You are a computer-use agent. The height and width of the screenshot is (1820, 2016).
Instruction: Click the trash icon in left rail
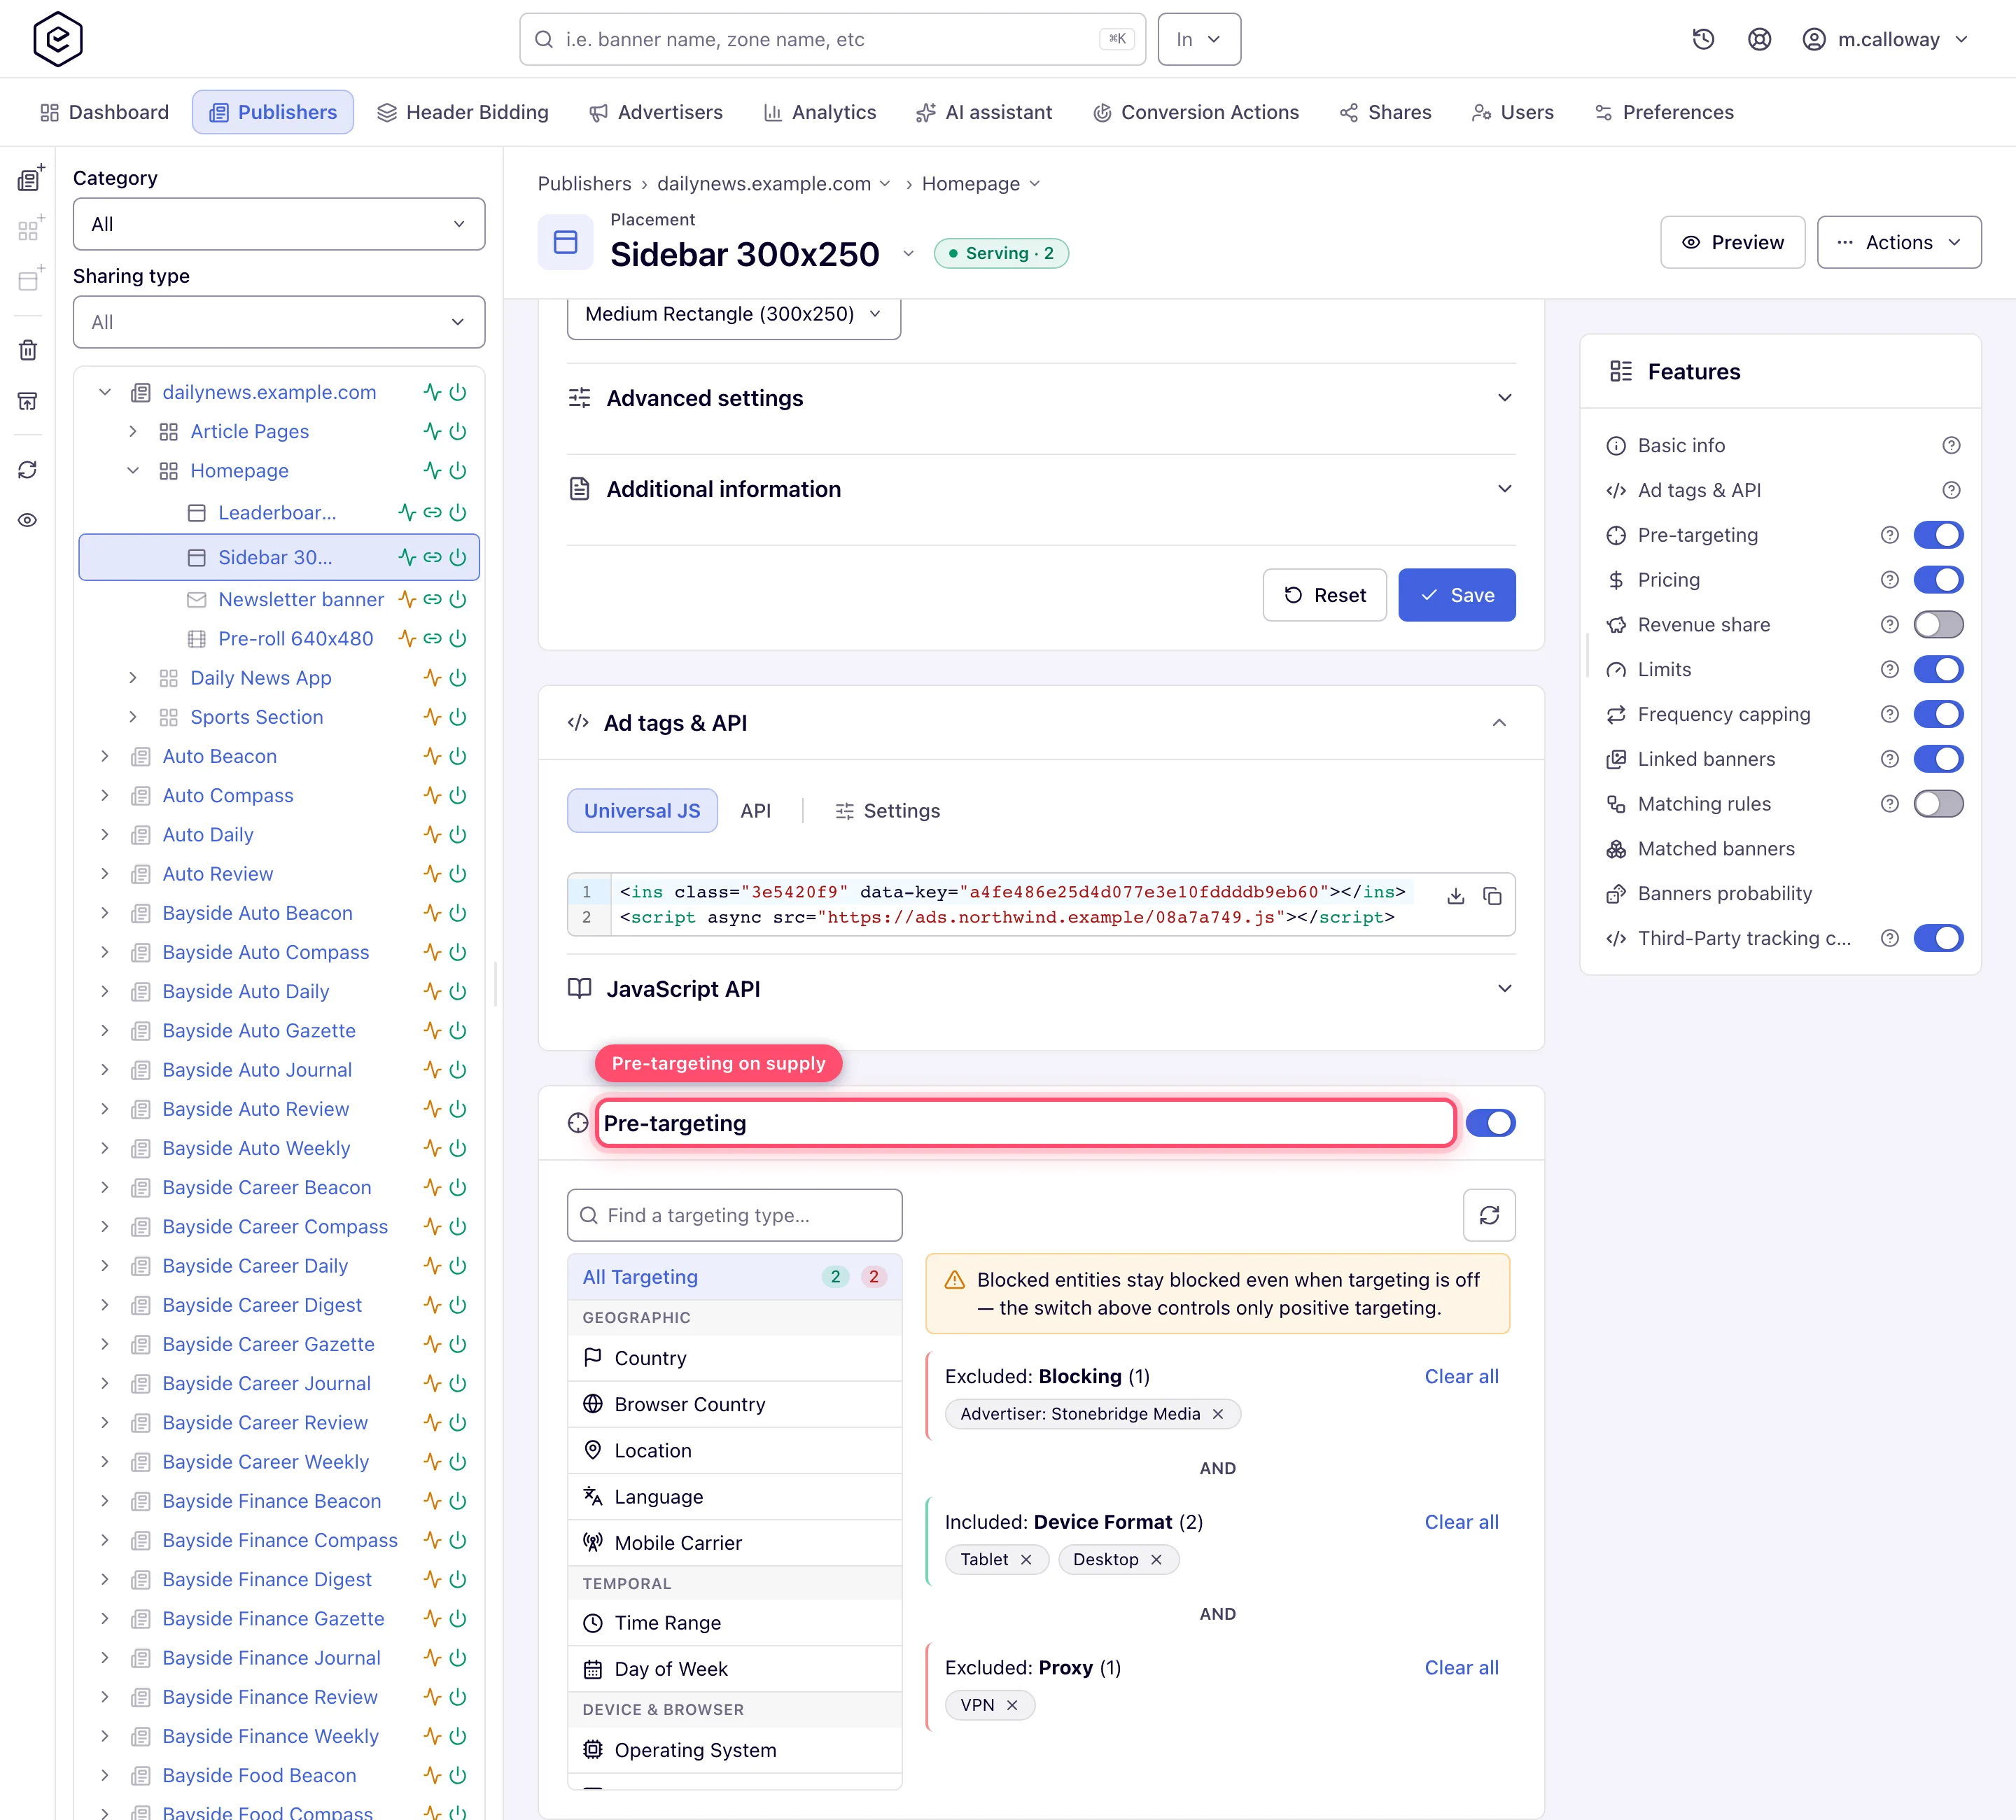pos(28,350)
